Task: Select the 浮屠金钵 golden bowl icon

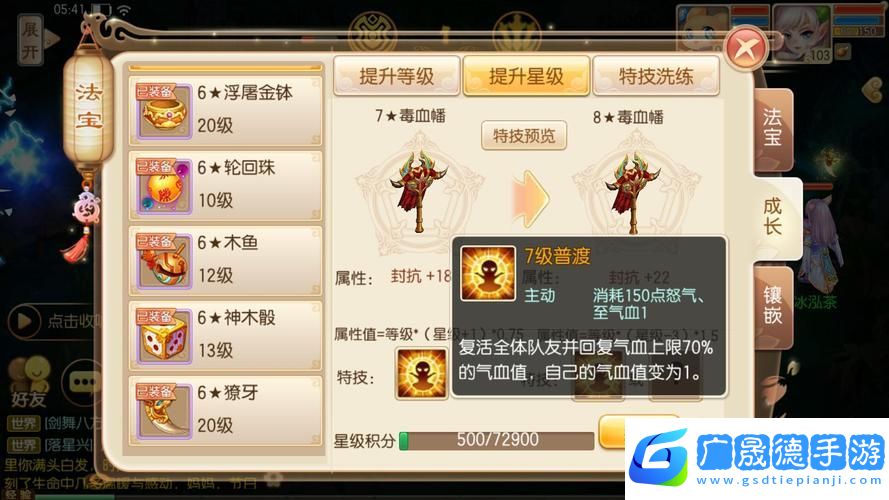Action: pyautogui.click(x=164, y=111)
